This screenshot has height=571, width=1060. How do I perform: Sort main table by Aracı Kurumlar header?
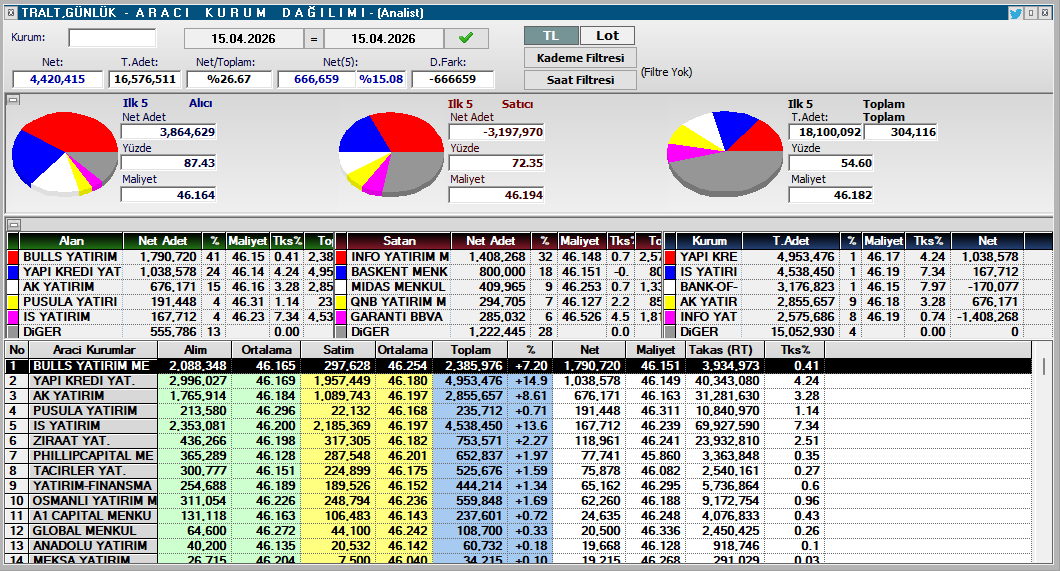click(x=94, y=350)
